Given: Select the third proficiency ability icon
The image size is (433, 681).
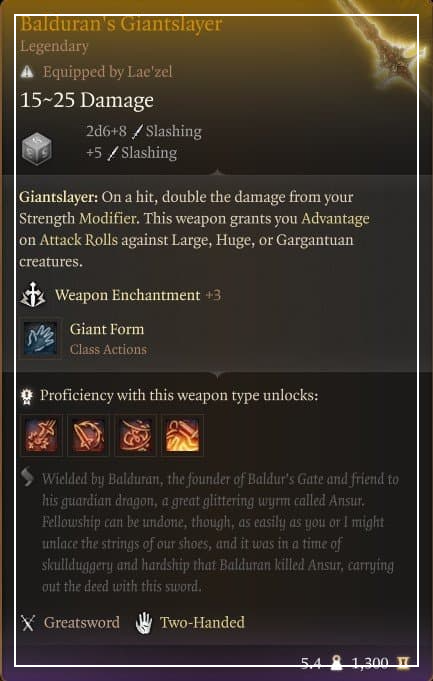Looking at the screenshot, I should point(135,435).
